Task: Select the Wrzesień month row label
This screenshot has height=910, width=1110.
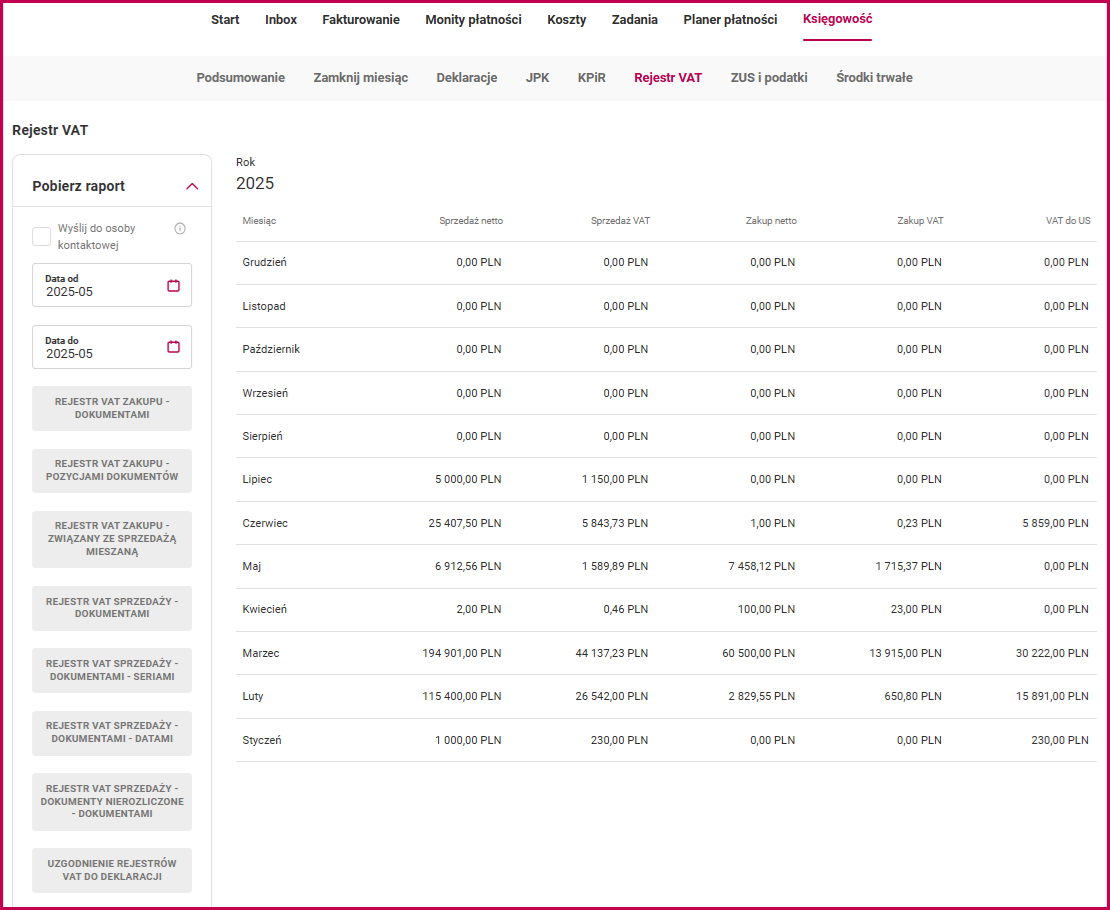Action: [265, 394]
